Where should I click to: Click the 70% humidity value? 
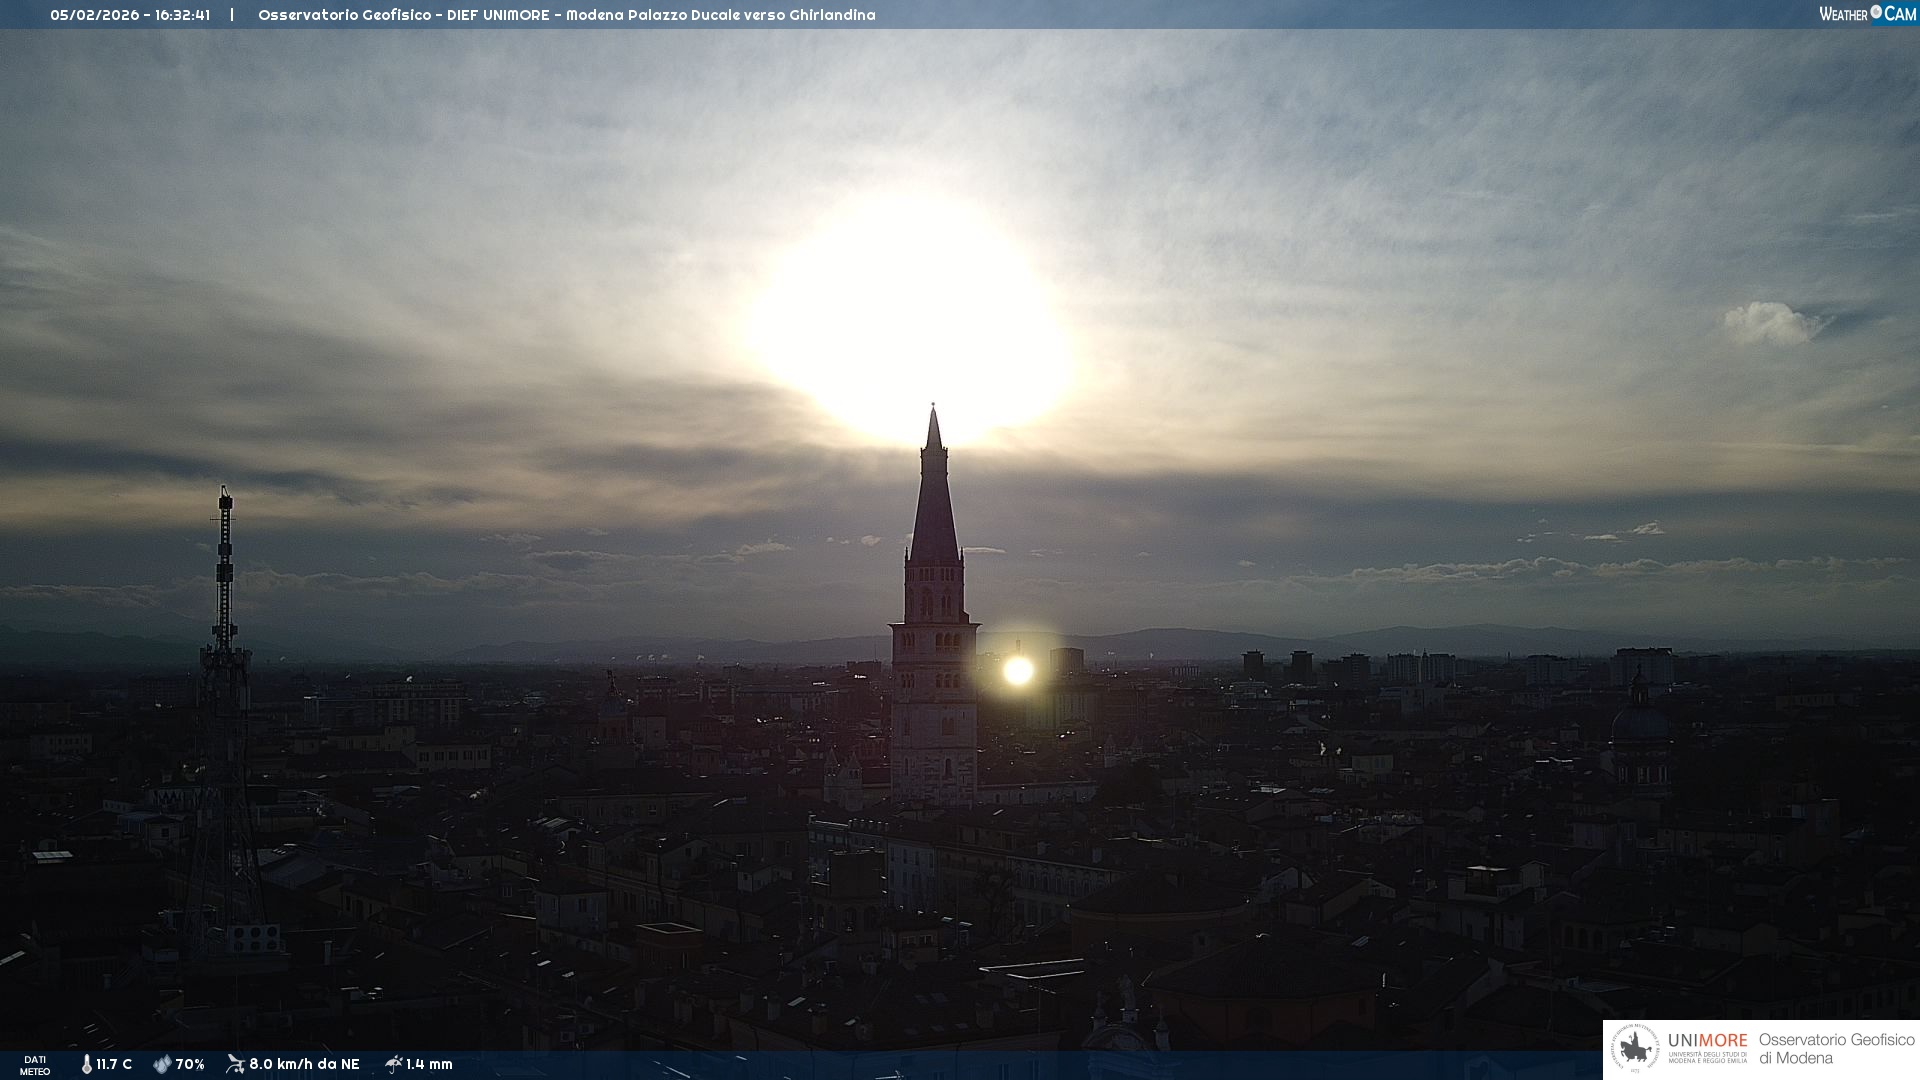(190, 1064)
